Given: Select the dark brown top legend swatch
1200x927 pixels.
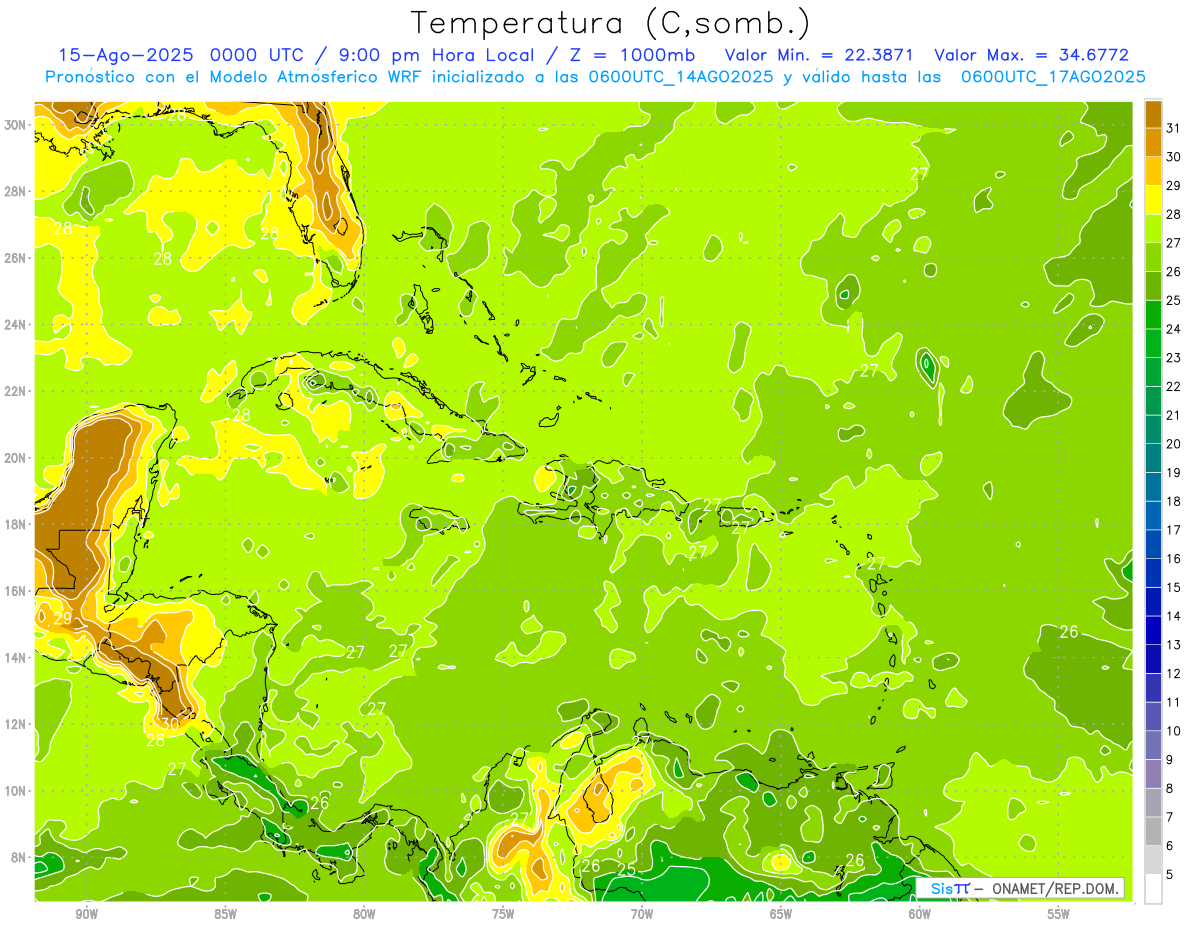Looking at the screenshot, I should [1153, 115].
